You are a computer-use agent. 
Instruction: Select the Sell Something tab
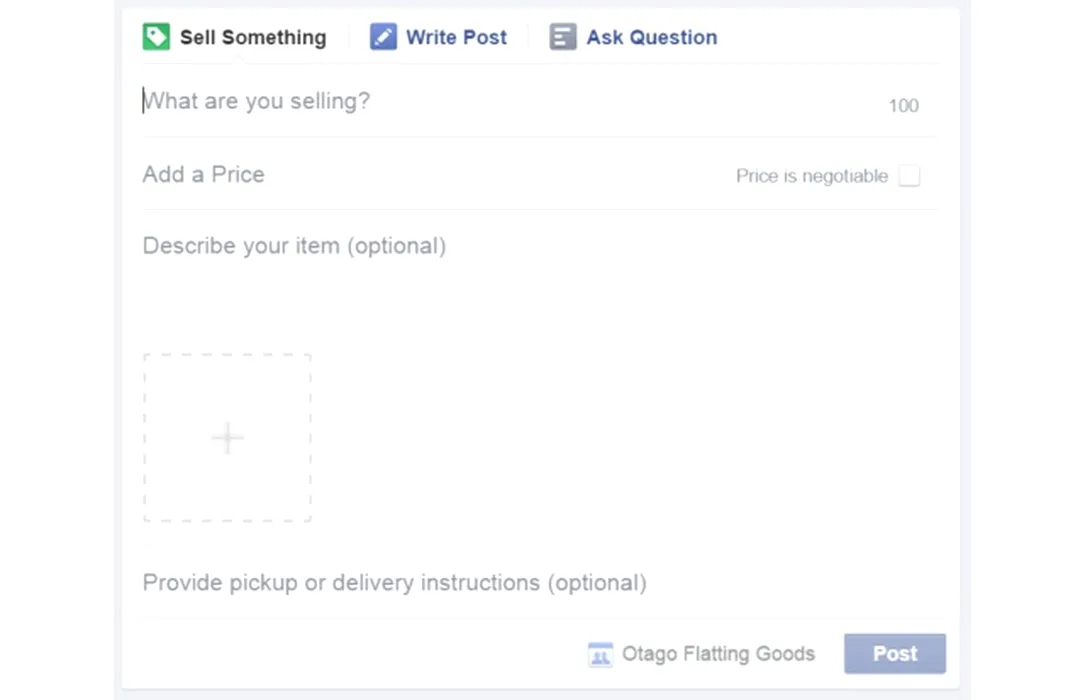pos(235,37)
